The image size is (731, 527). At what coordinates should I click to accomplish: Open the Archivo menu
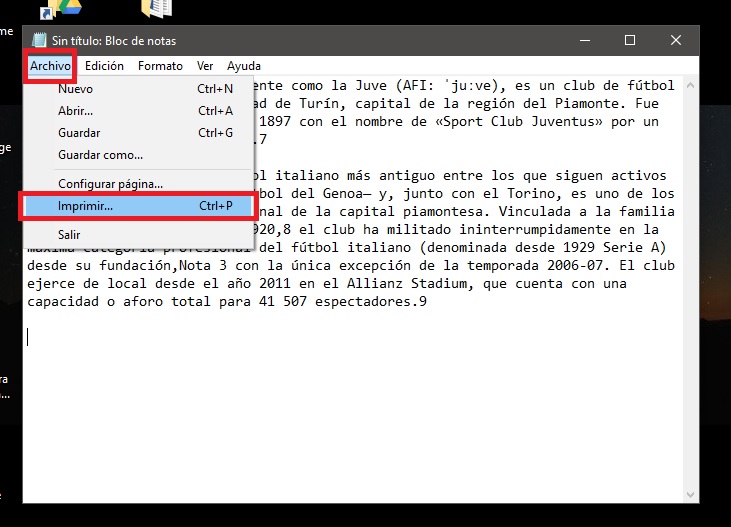[50, 66]
